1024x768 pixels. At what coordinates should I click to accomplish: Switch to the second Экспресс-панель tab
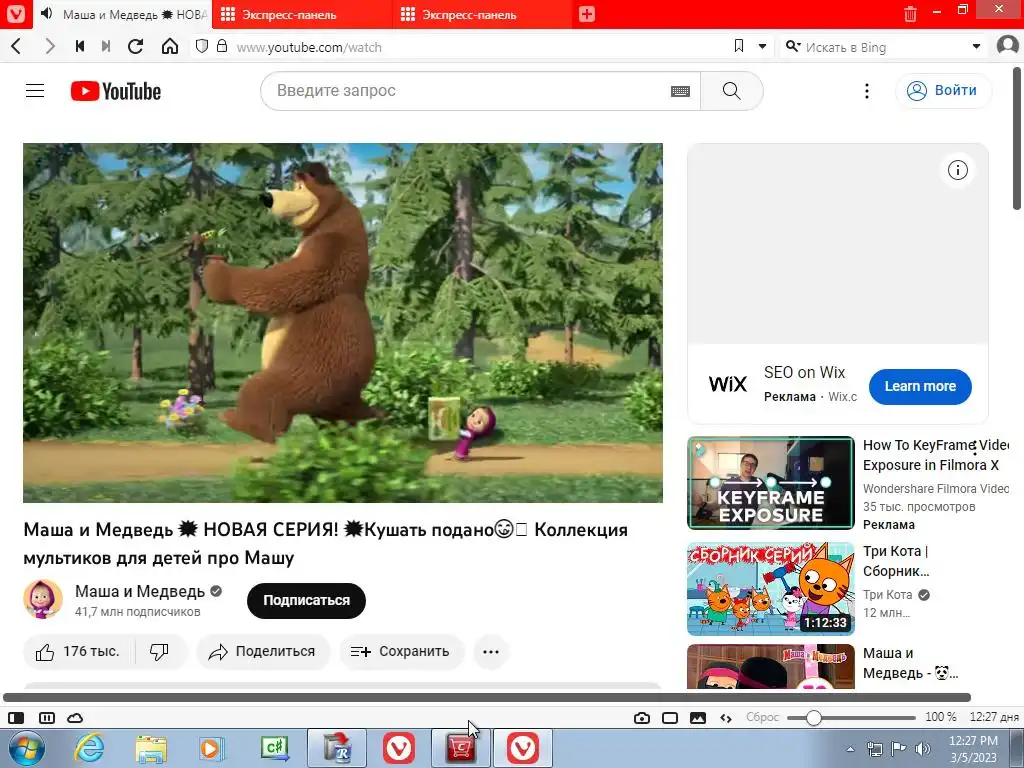(483, 14)
